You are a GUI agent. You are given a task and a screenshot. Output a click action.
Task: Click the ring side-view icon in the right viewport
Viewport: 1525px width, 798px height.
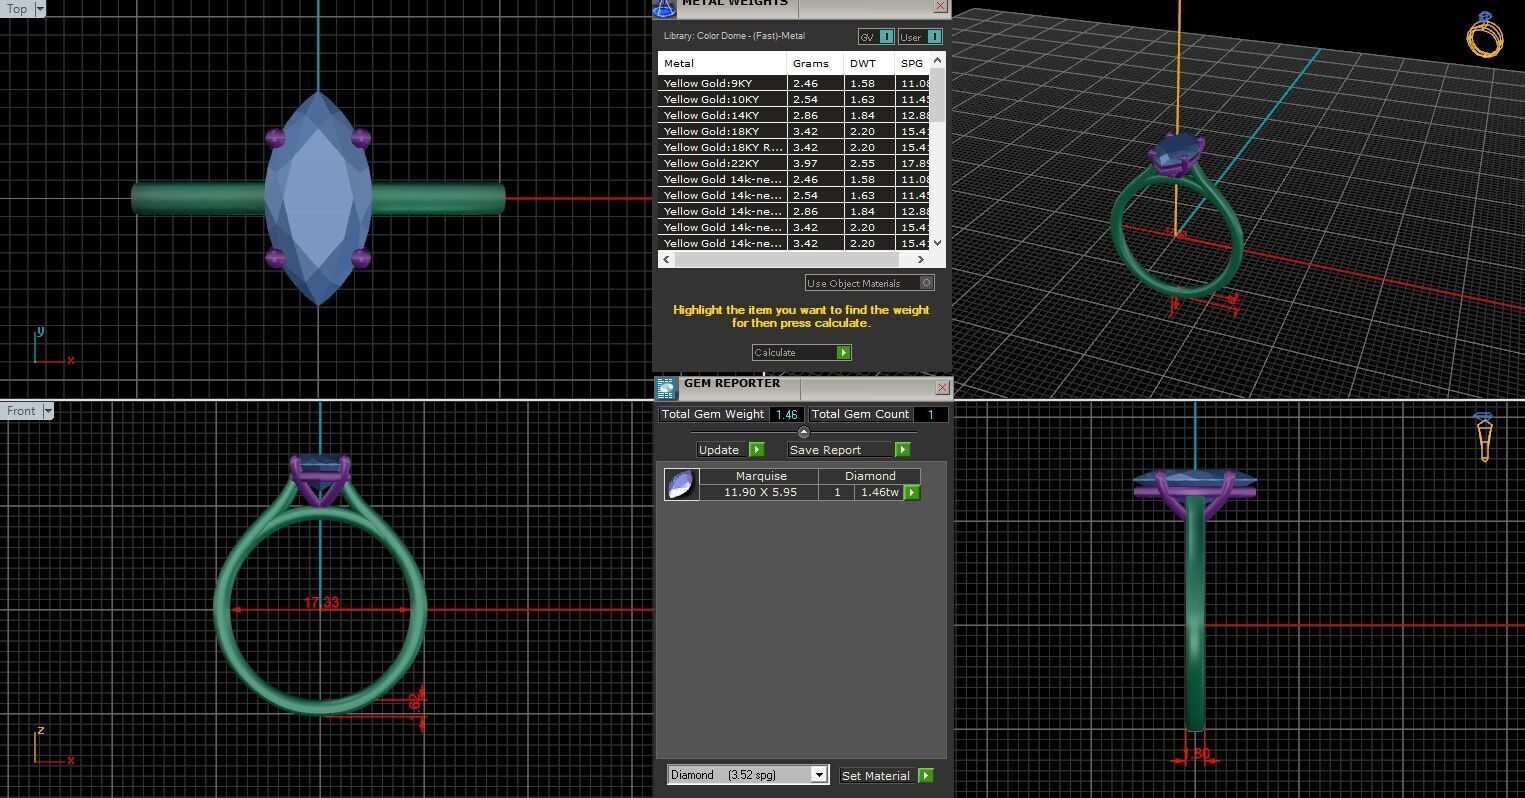click(x=1484, y=437)
